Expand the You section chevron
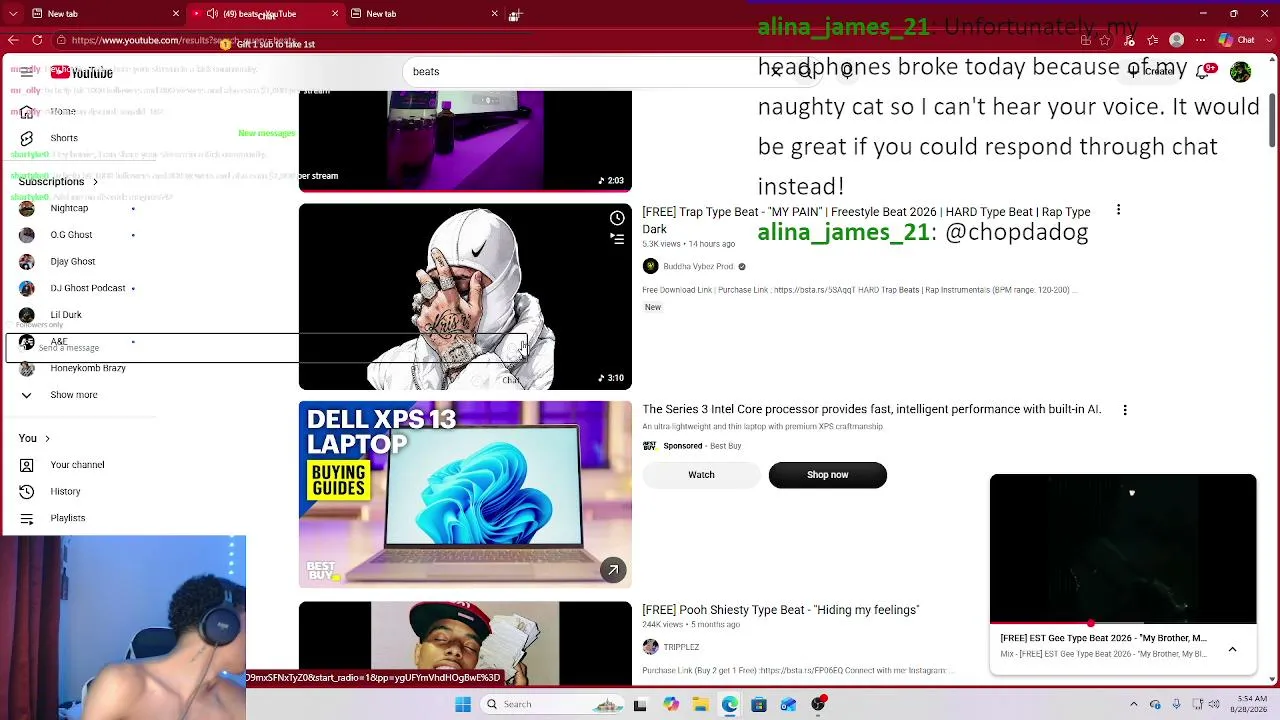 (47, 439)
